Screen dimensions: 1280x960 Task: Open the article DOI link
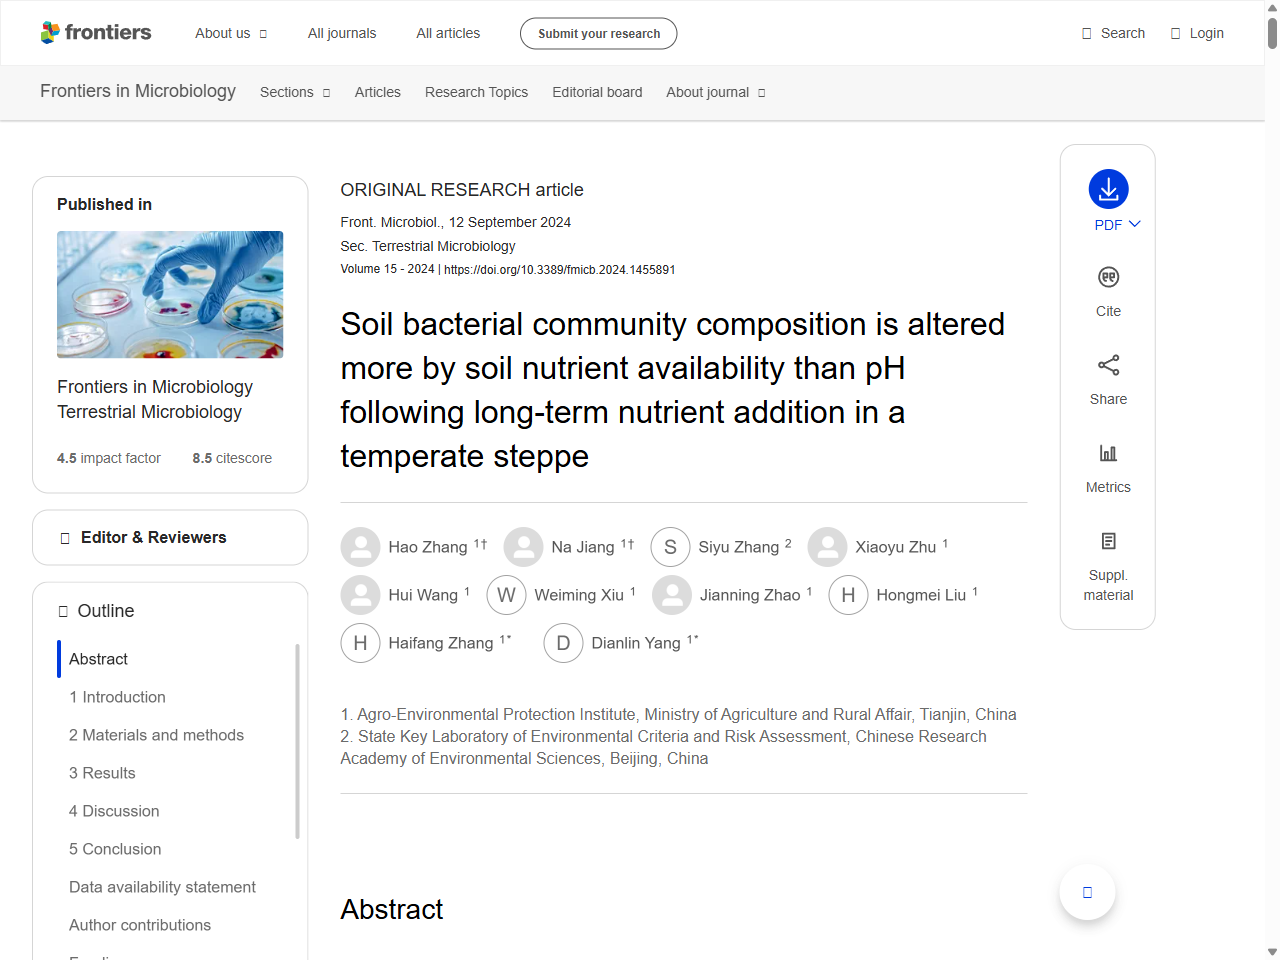[x=559, y=269]
